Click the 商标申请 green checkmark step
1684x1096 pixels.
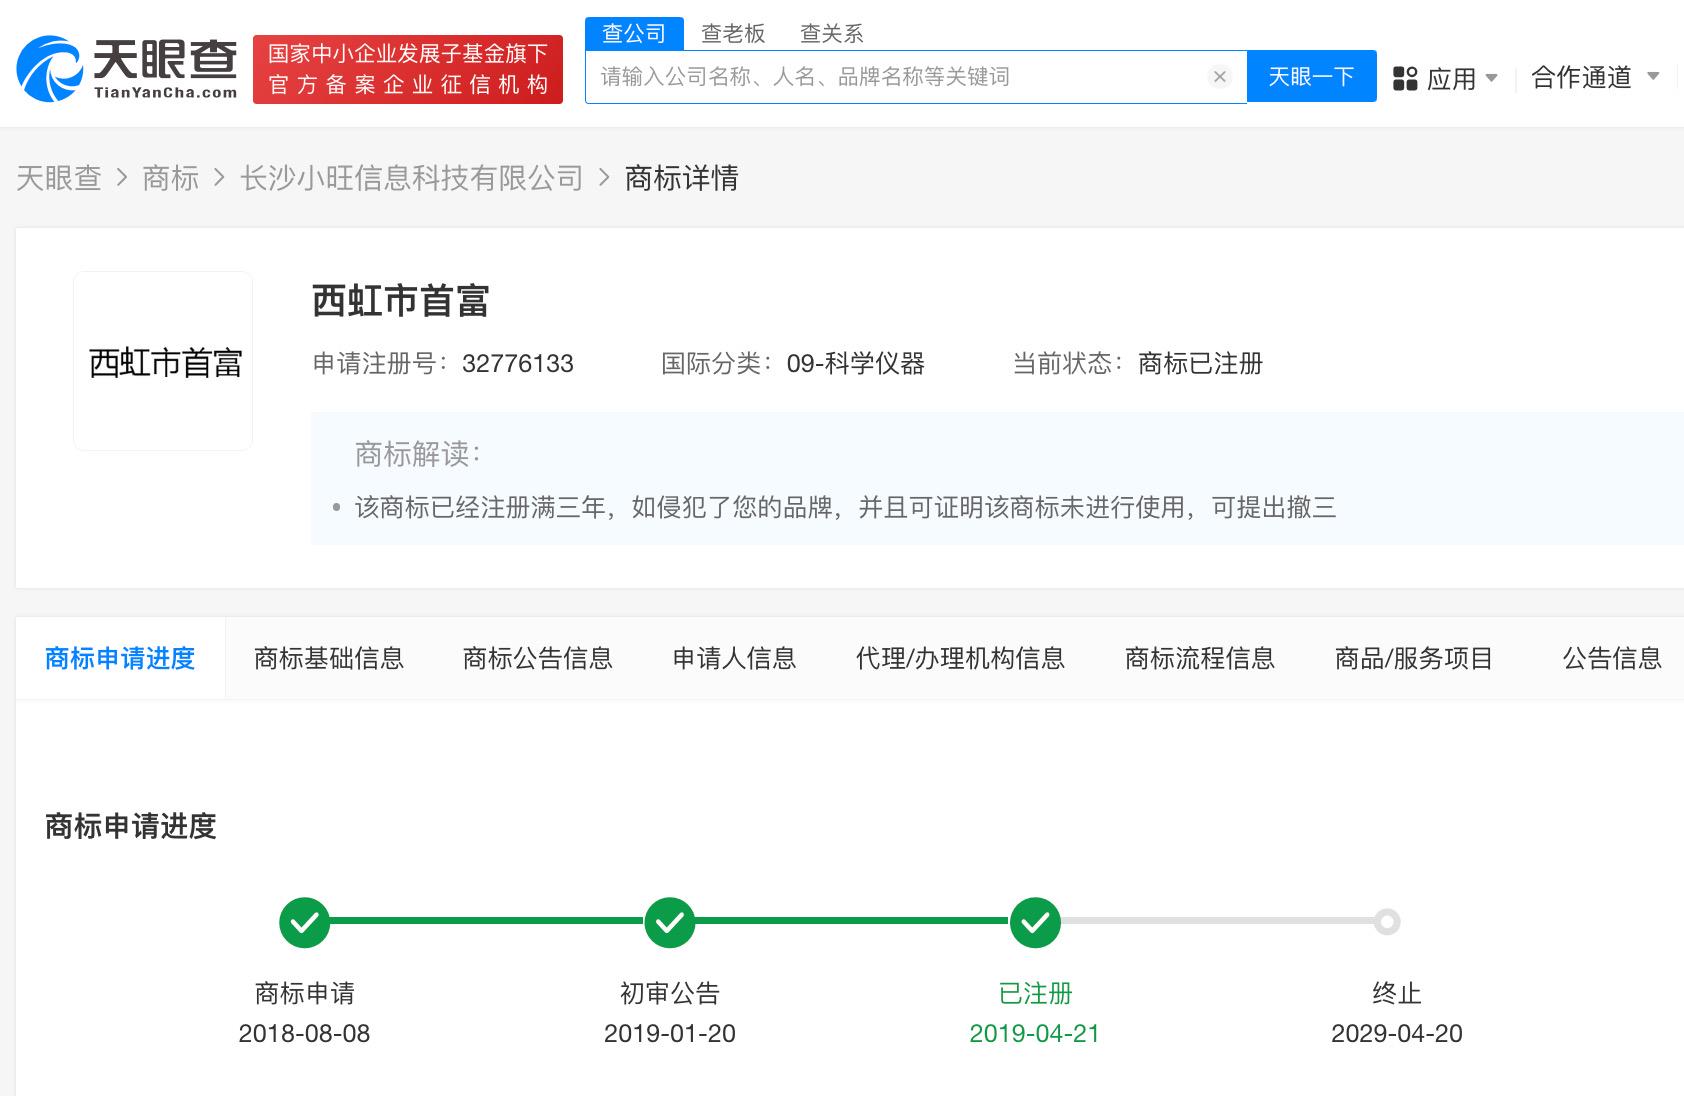(x=304, y=922)
